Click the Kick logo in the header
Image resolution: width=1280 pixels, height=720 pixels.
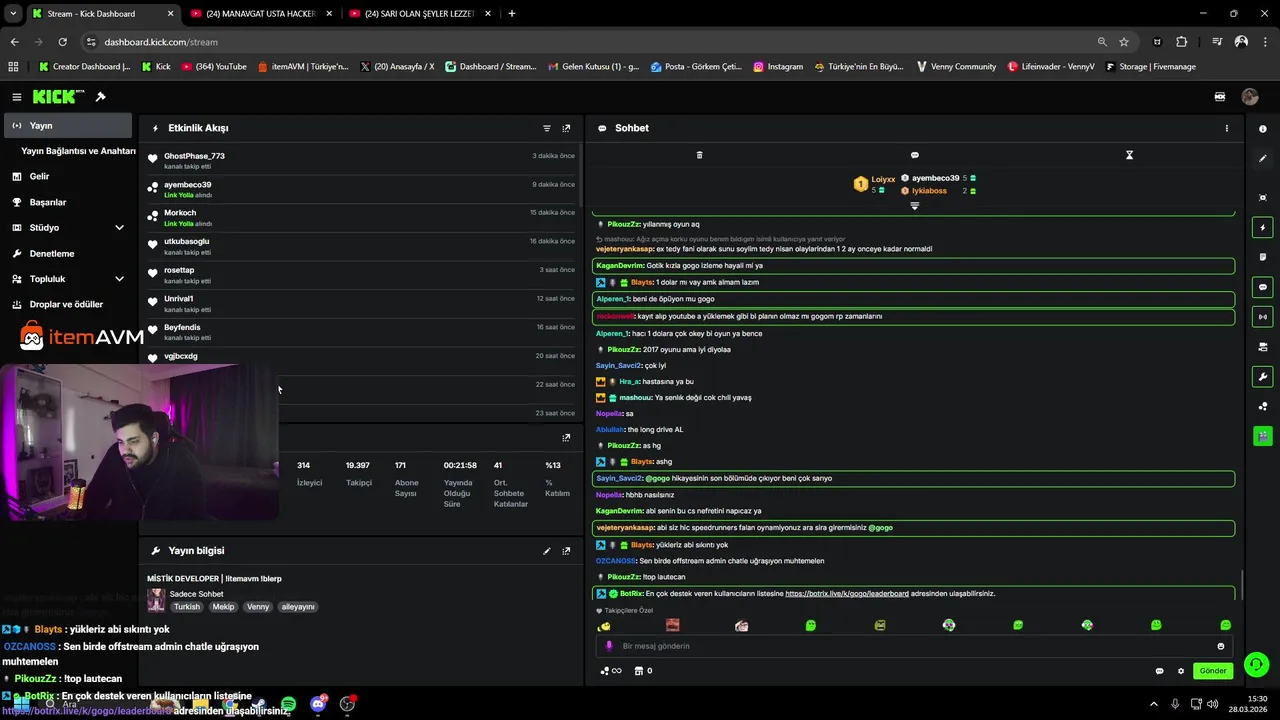59,97
